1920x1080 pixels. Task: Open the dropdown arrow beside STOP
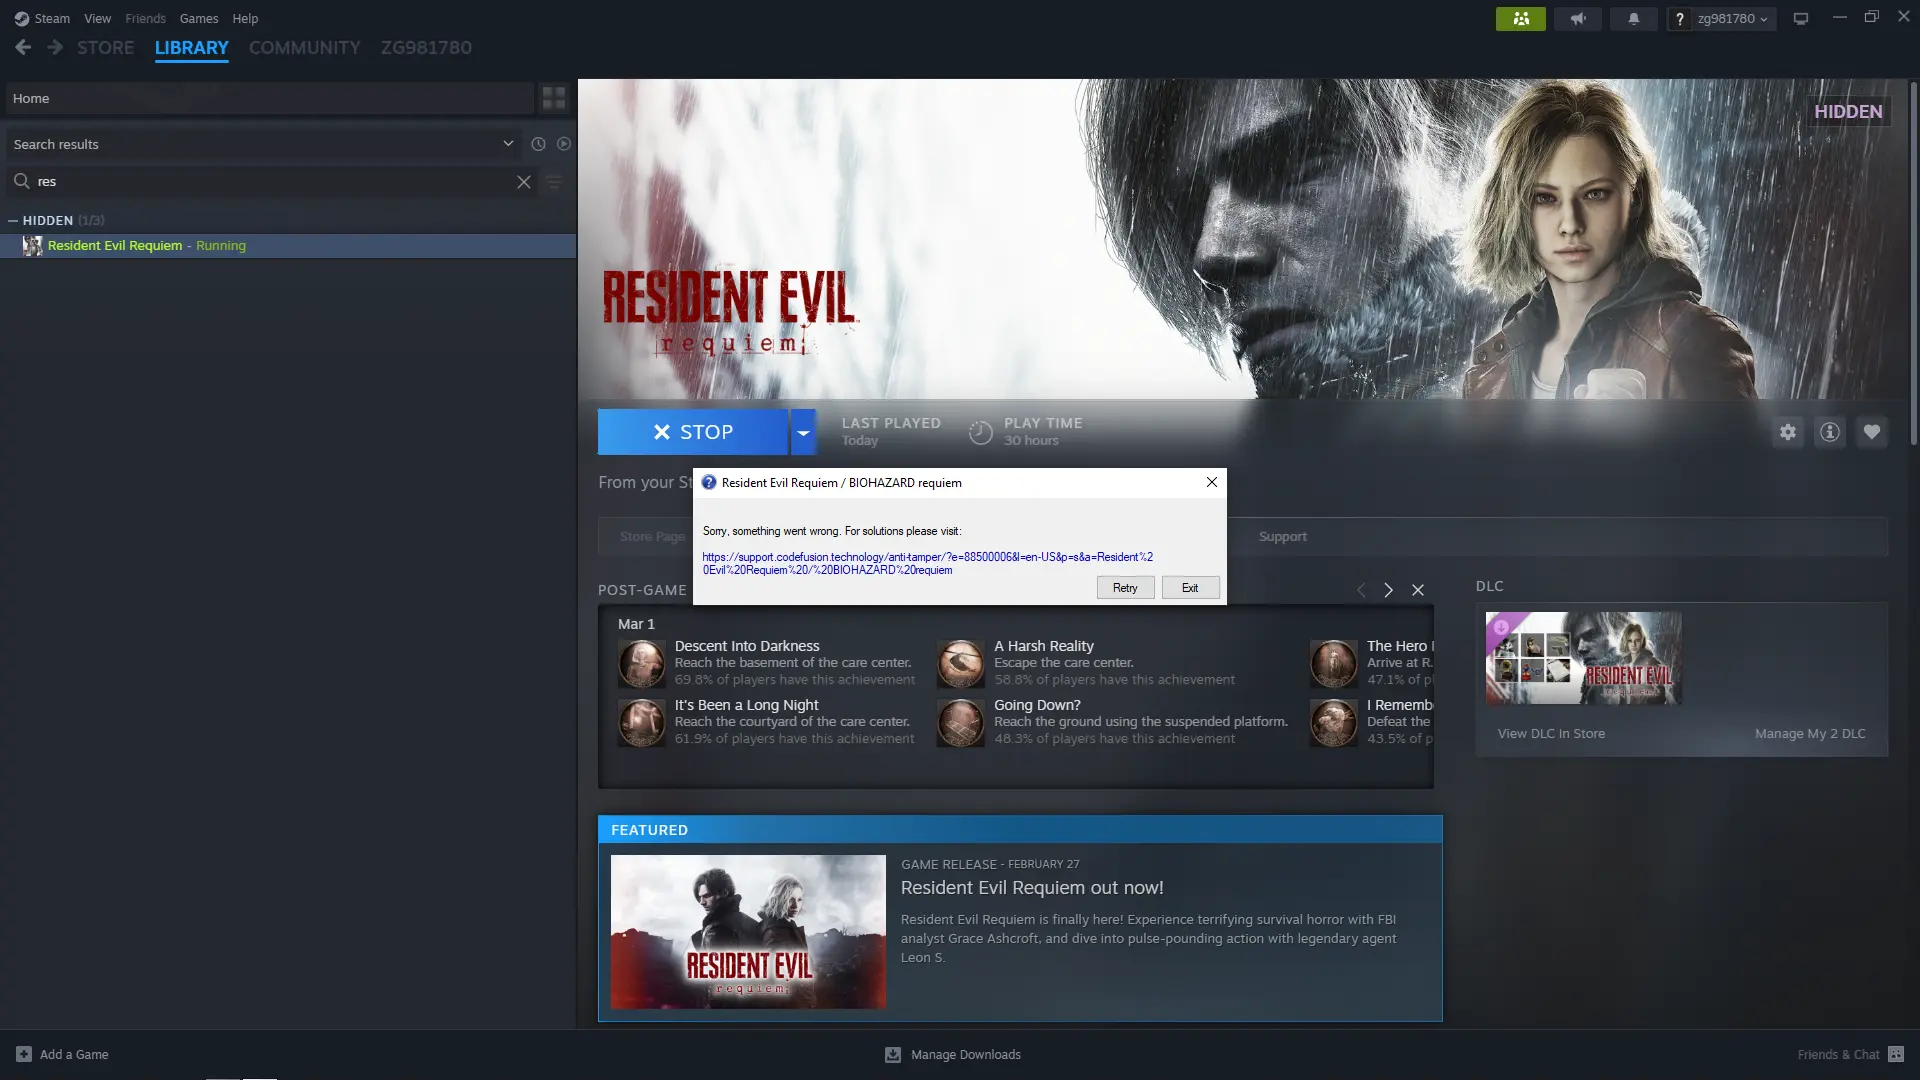[803, 432]
